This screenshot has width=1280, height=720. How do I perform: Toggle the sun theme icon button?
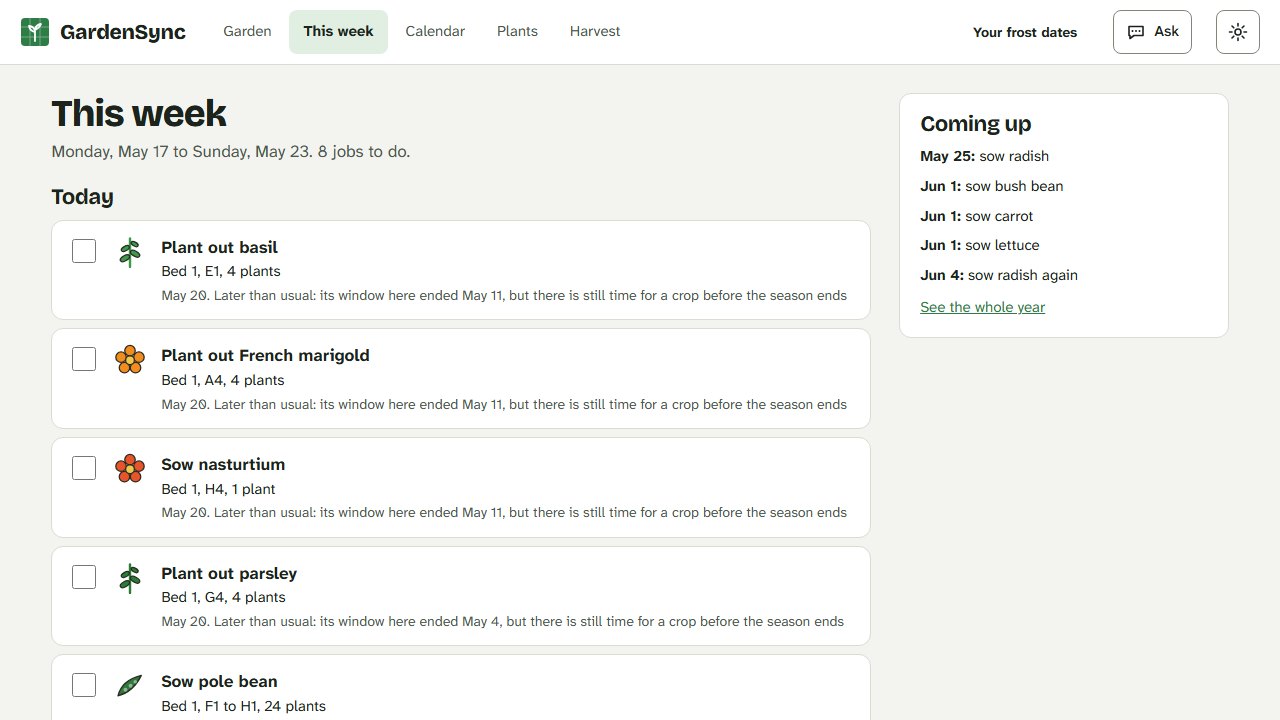coord(1238,32)
